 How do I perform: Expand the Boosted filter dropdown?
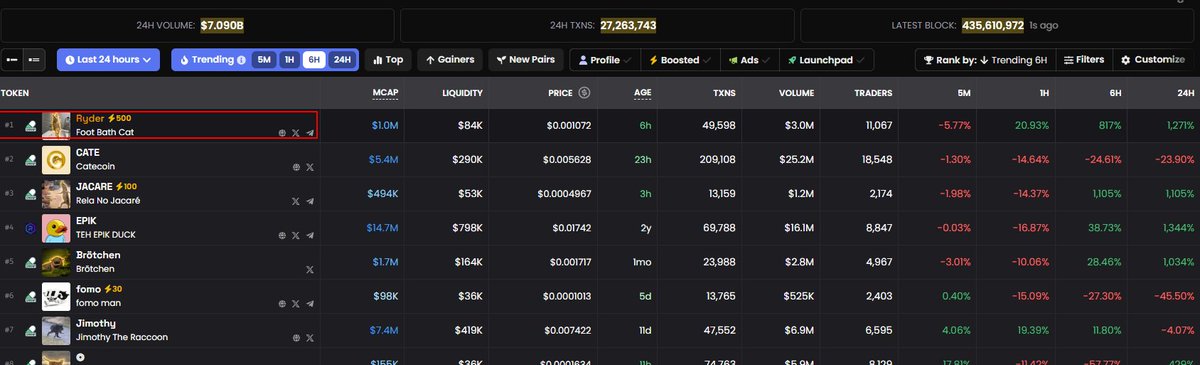(x=680, y=60)
